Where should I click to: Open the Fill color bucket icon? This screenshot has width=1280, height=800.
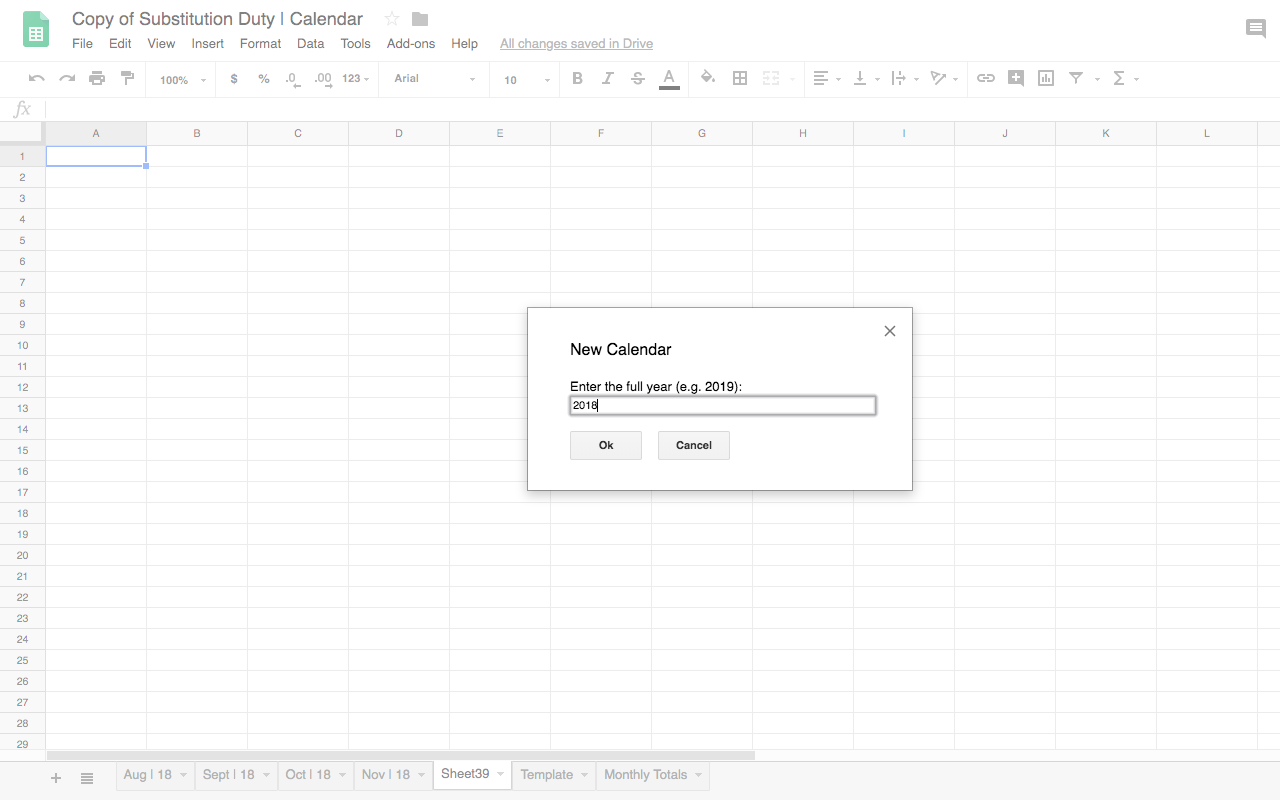(x=708, y=78)
